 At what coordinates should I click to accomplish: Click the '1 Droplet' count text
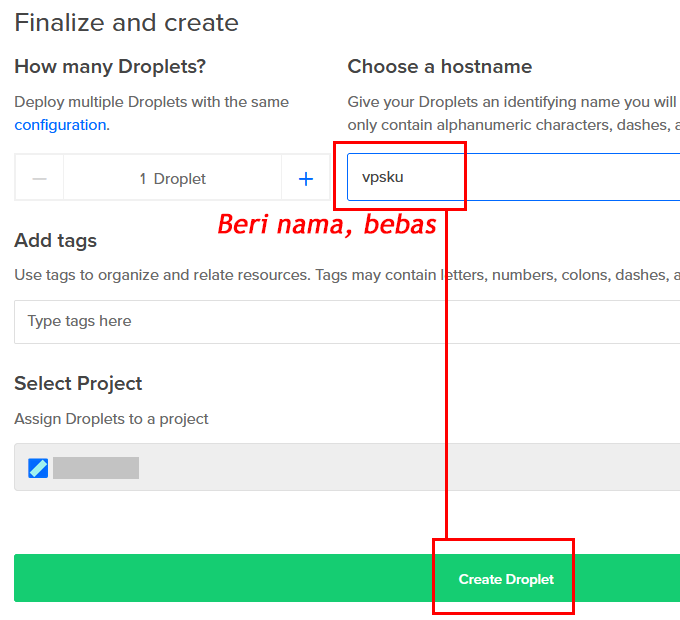click(x=173, y=179)
